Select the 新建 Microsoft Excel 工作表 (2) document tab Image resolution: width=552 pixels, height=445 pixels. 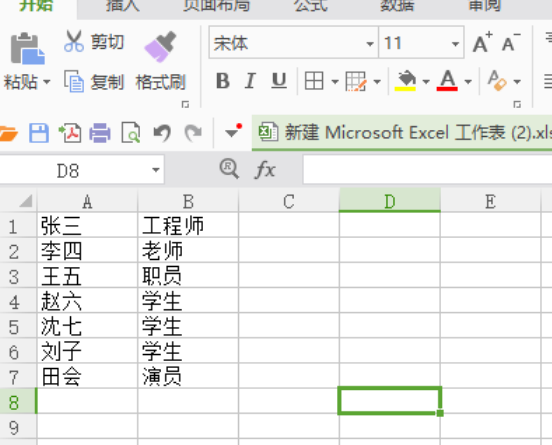coord(402,133)
